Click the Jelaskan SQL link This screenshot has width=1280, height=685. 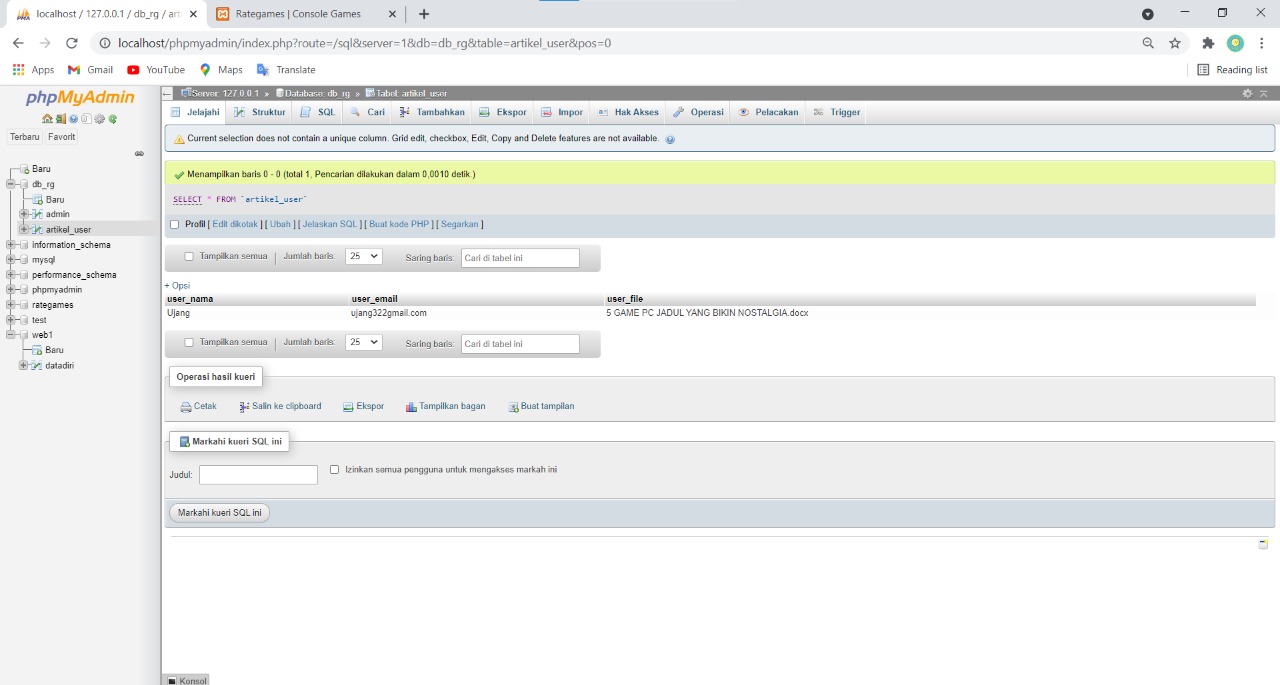(x=330, y=225)
